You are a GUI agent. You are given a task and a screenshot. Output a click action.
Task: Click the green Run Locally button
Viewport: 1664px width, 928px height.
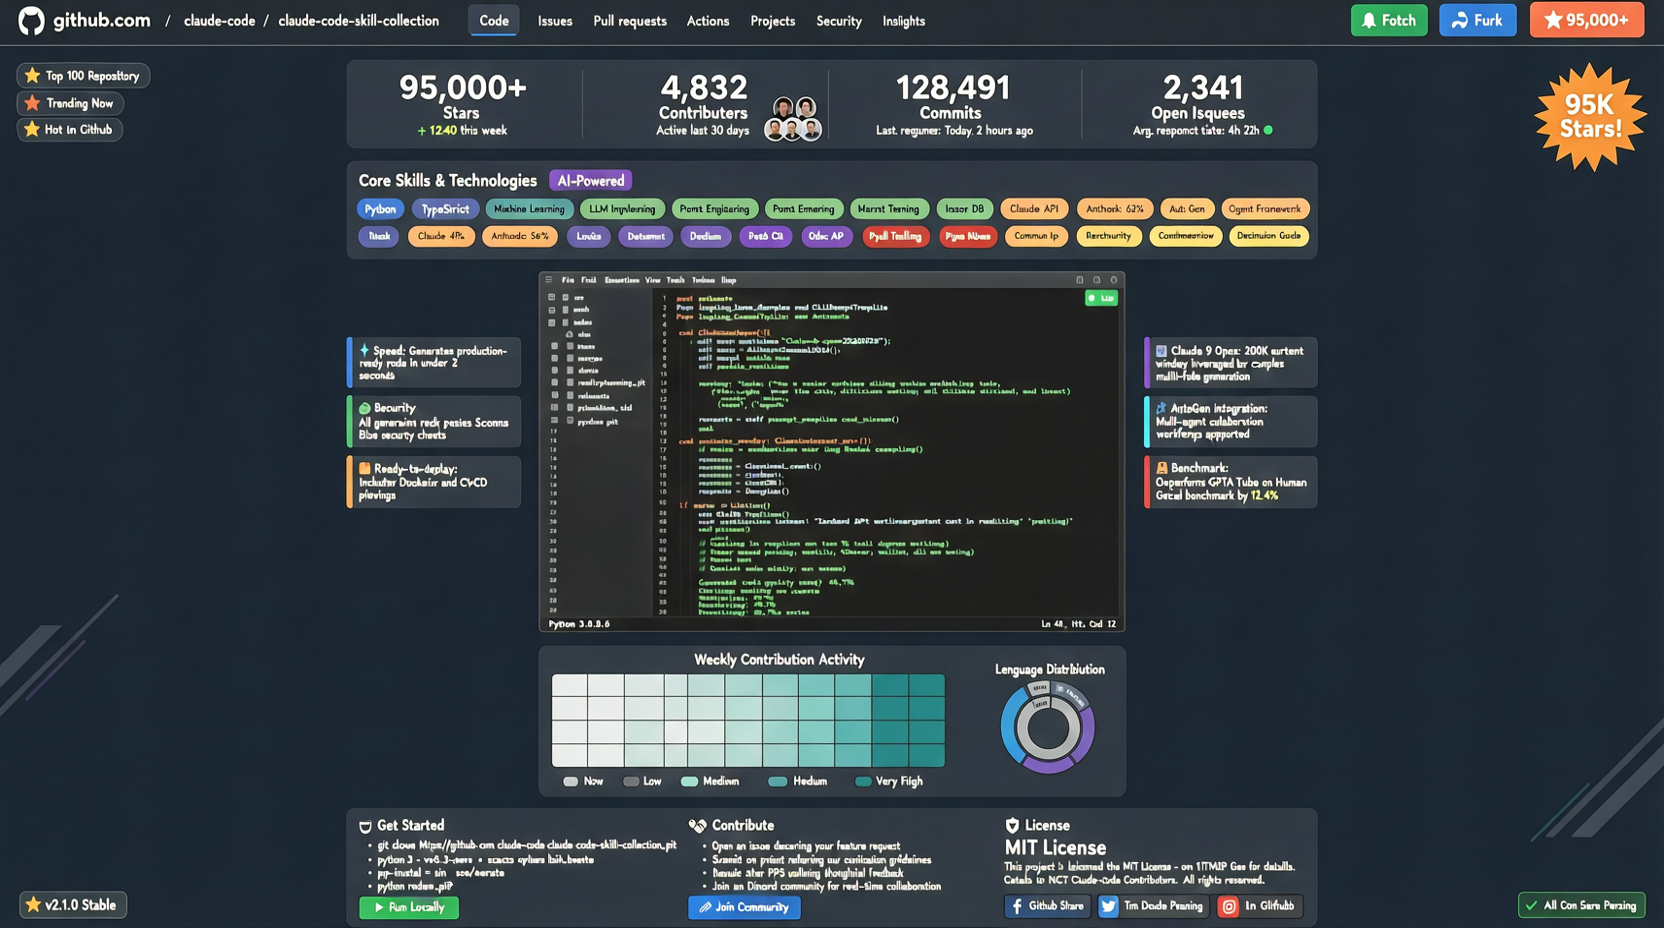click(409, 907)
